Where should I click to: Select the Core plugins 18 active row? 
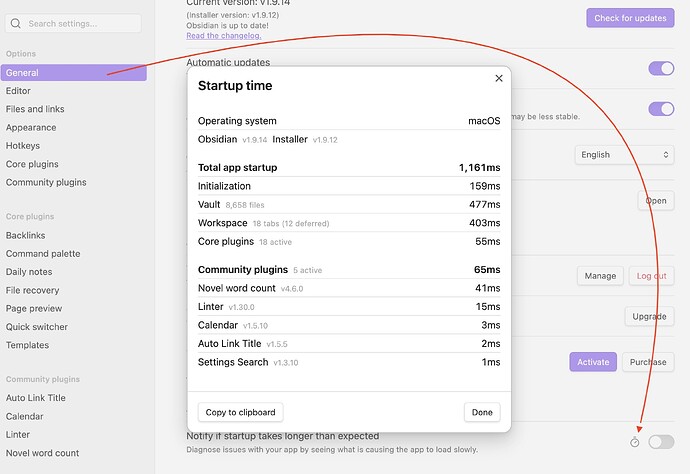[349, 241]
